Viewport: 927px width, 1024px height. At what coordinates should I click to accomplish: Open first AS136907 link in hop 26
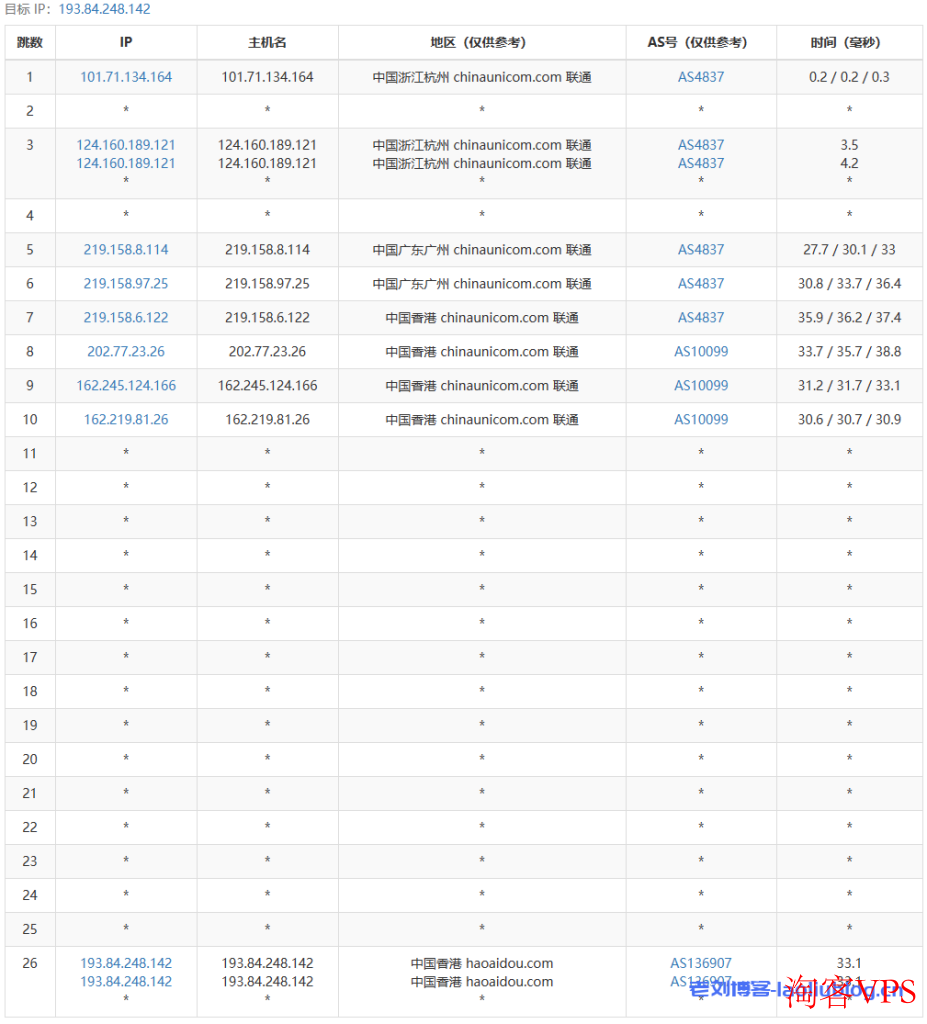tap(701, 963)
